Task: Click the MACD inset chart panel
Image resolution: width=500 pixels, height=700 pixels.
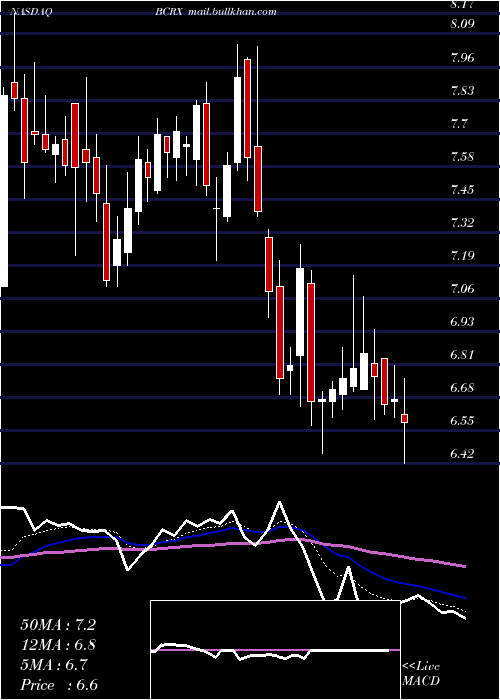Action: tap(275, 650)
